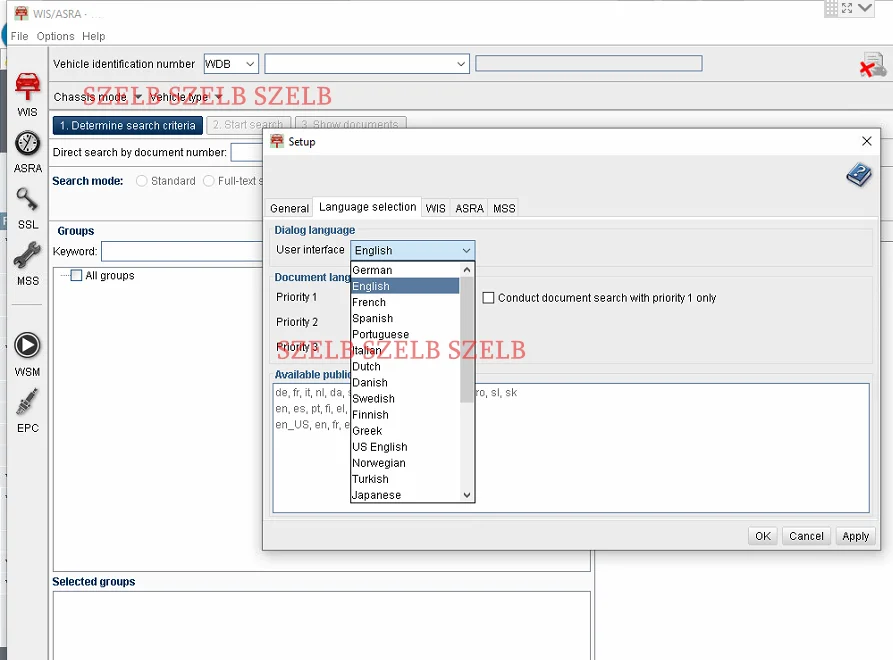This screenshot has width=893, height=660.
Task: Open the EPC spark plug icon
Action: 27,401
